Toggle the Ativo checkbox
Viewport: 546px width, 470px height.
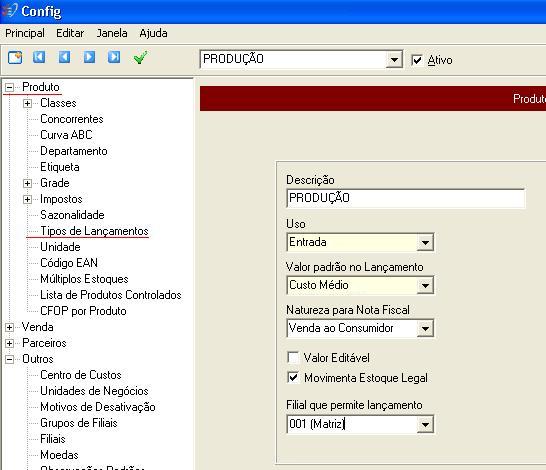(417, 60)
